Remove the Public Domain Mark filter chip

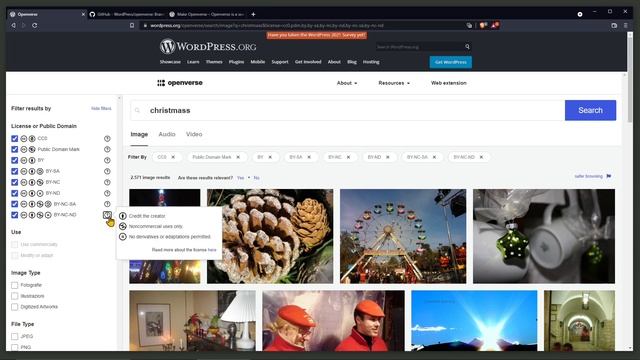[x=238, y=157]
